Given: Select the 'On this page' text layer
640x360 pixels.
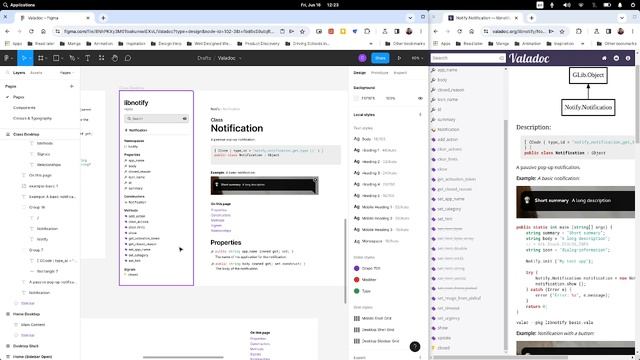Looking at the screenshot, I should pyautogui.click(x=40, y=176).
